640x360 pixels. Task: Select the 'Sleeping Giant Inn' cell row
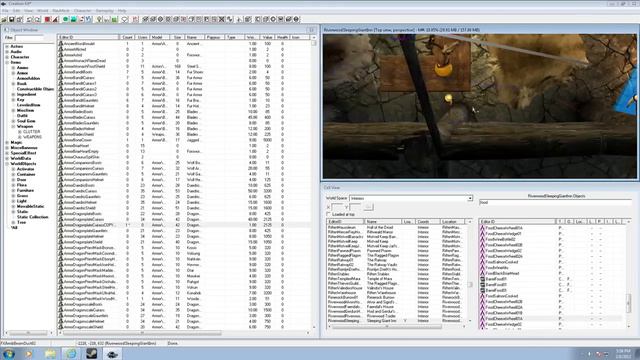[396, 321]
